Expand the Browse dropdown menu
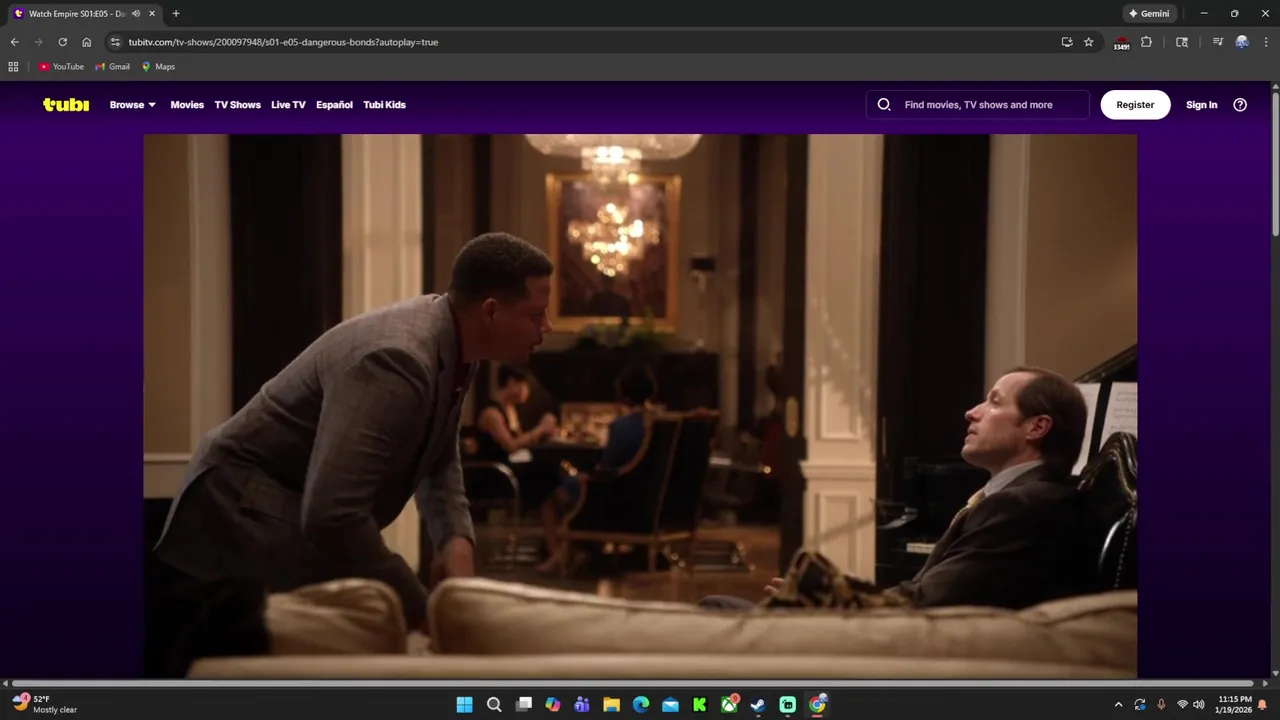Viewport: 1280px width, 720px height. [133, 105]
